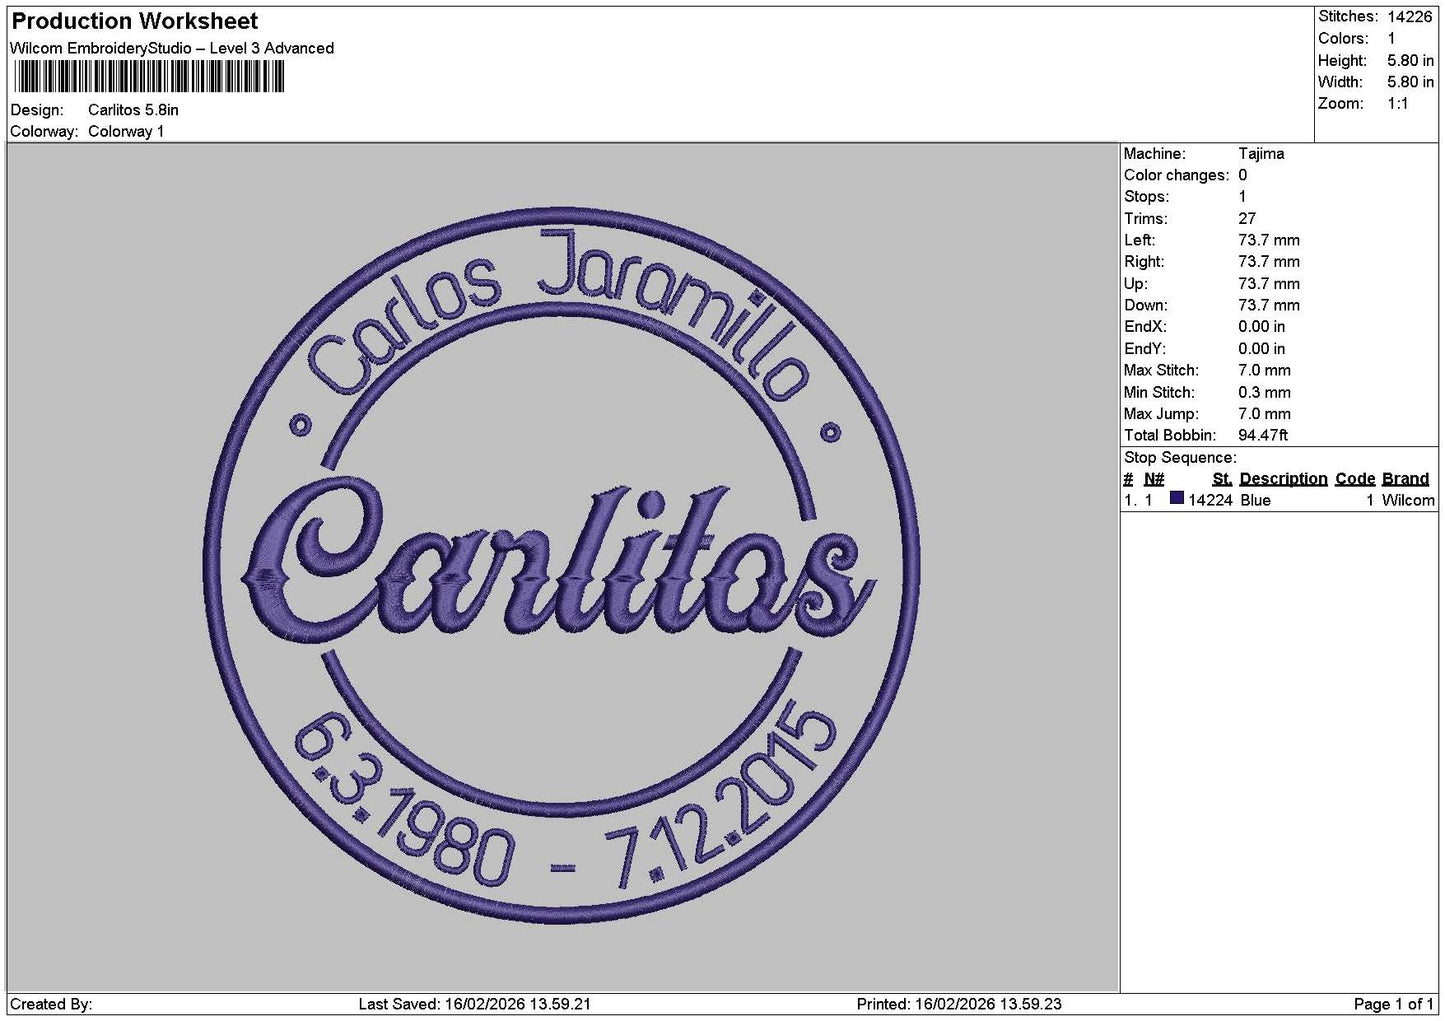Click the Created By label
The height and width of the screenshot is (1021, 1445).
click(x=51, y=1004)
